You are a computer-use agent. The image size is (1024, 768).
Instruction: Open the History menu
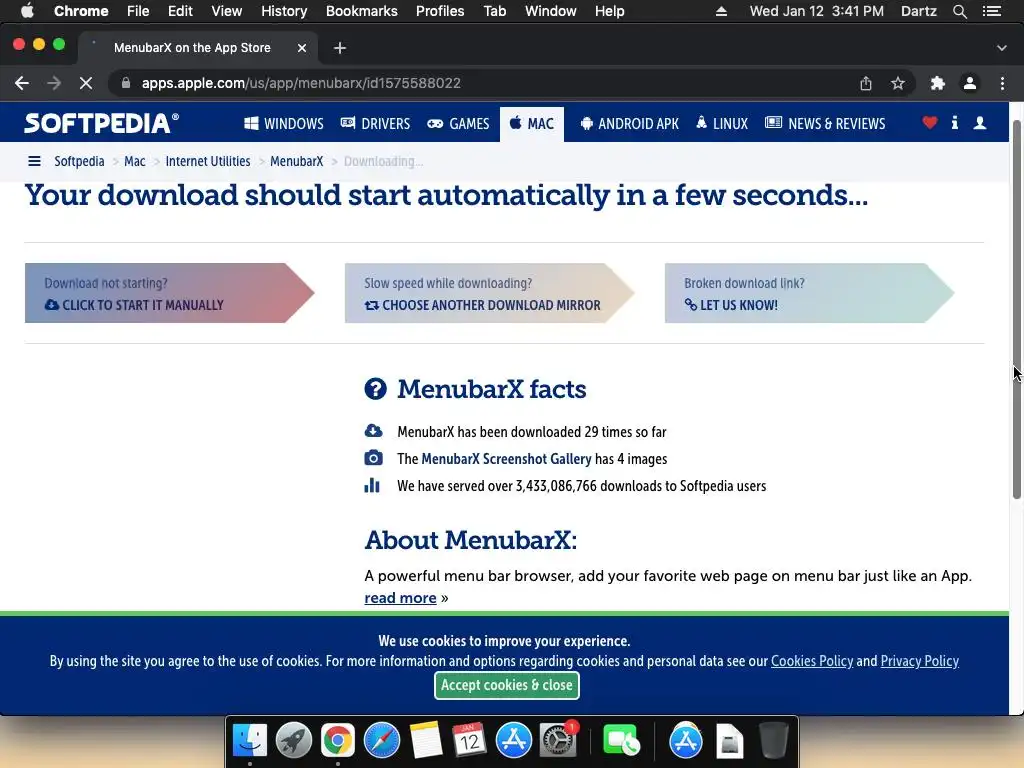click(284, 11)
